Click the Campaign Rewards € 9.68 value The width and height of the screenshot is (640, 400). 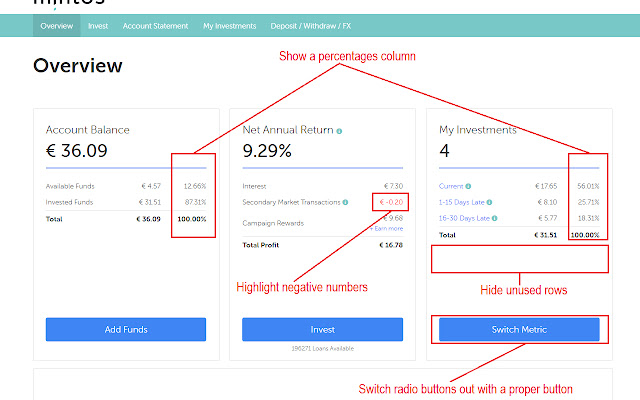(x=393, y=218)
